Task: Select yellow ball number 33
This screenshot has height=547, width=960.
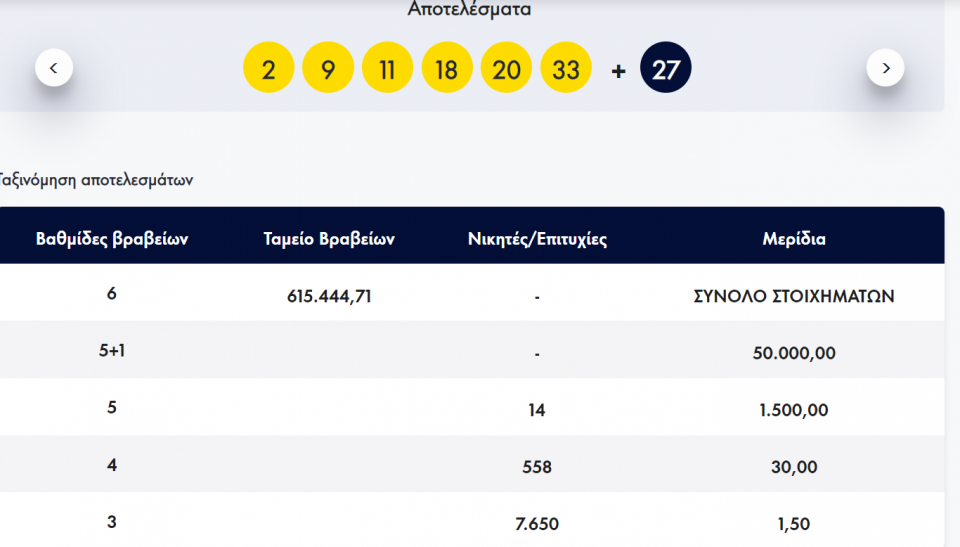Action: point(566,69)
